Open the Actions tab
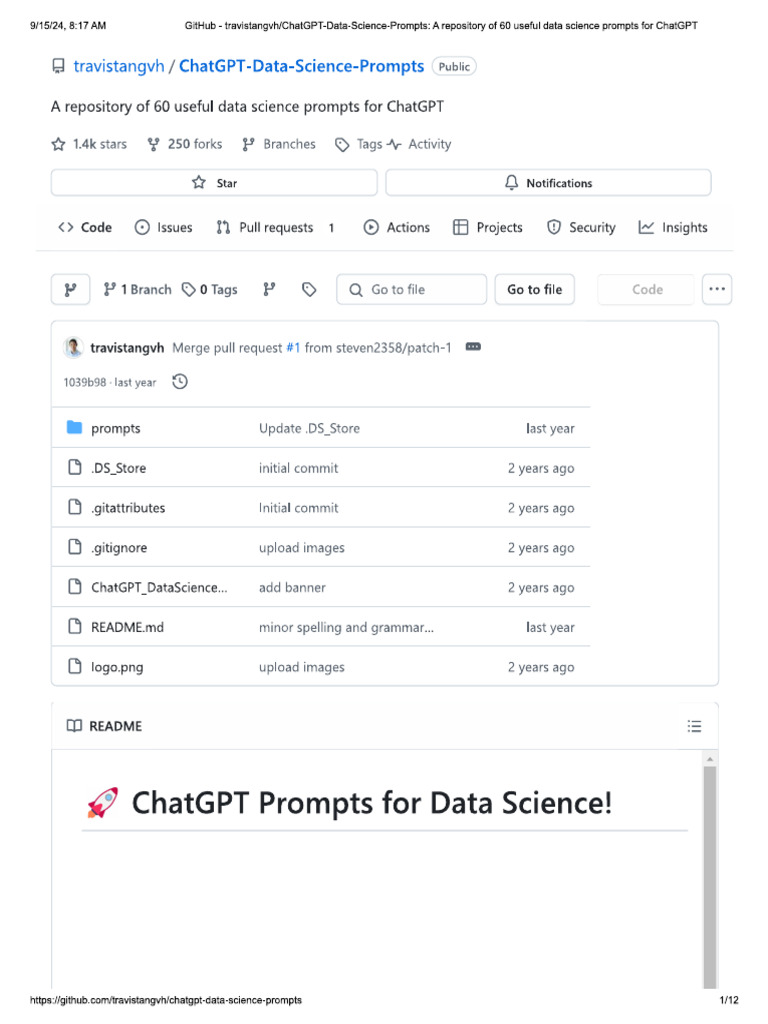The width and height of the screenshot is (768, 1024). (x=397, y=227)
